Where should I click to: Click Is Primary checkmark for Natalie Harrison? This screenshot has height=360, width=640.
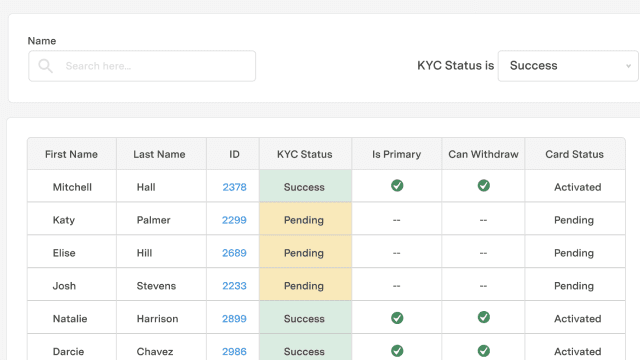coord(397,318)
